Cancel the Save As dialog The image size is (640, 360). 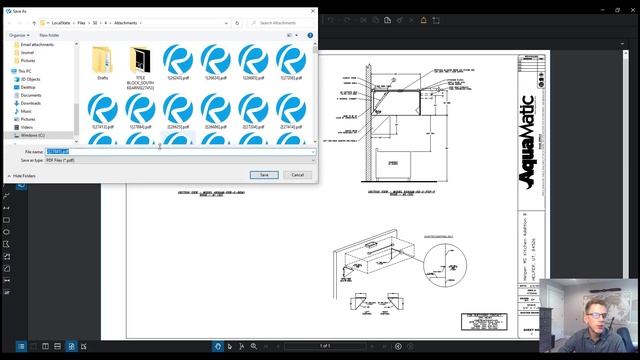coord(298,175)
